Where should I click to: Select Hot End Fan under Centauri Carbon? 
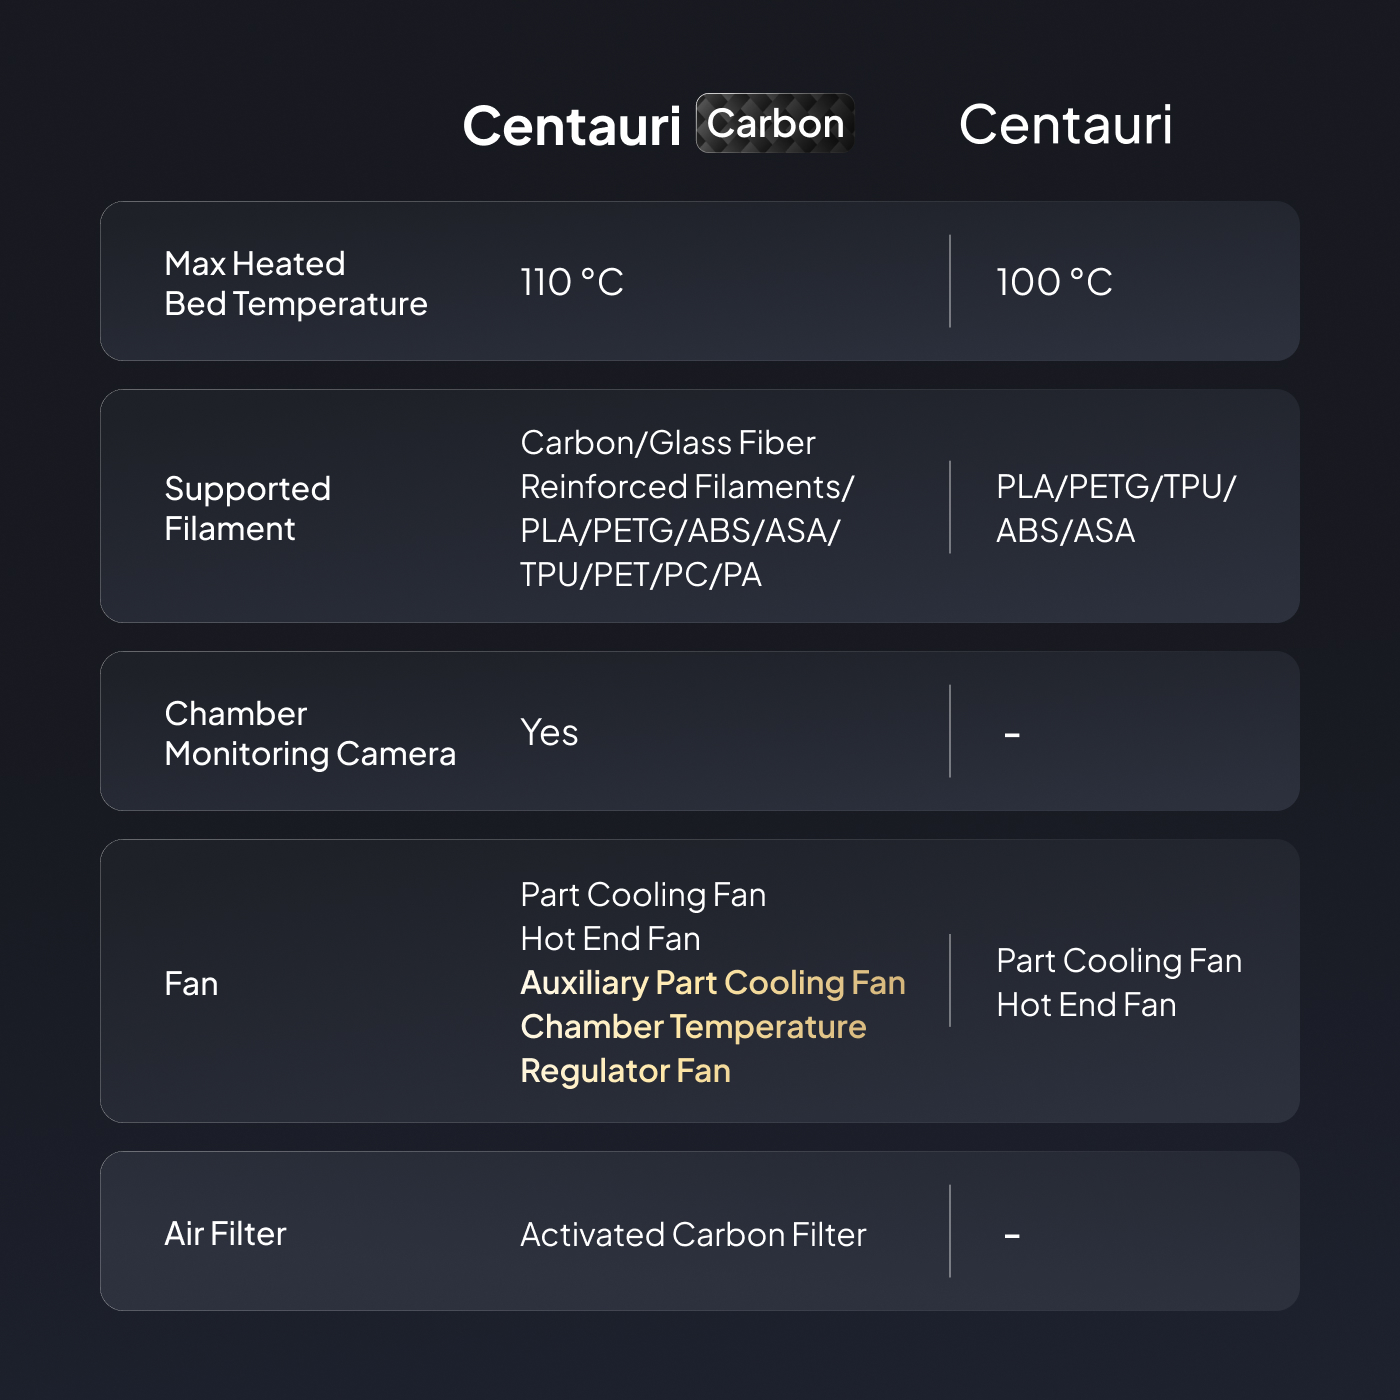610,939
